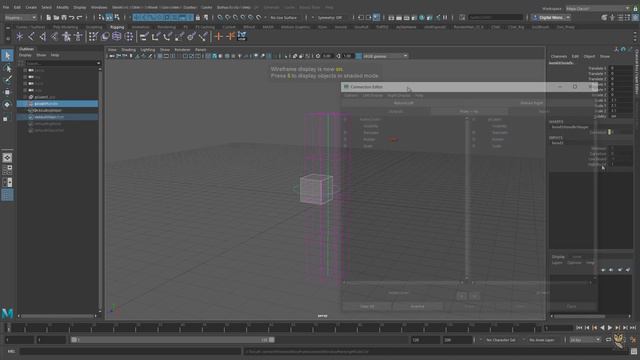Click the Create IK Handle shelf icon

click(43, 37)
